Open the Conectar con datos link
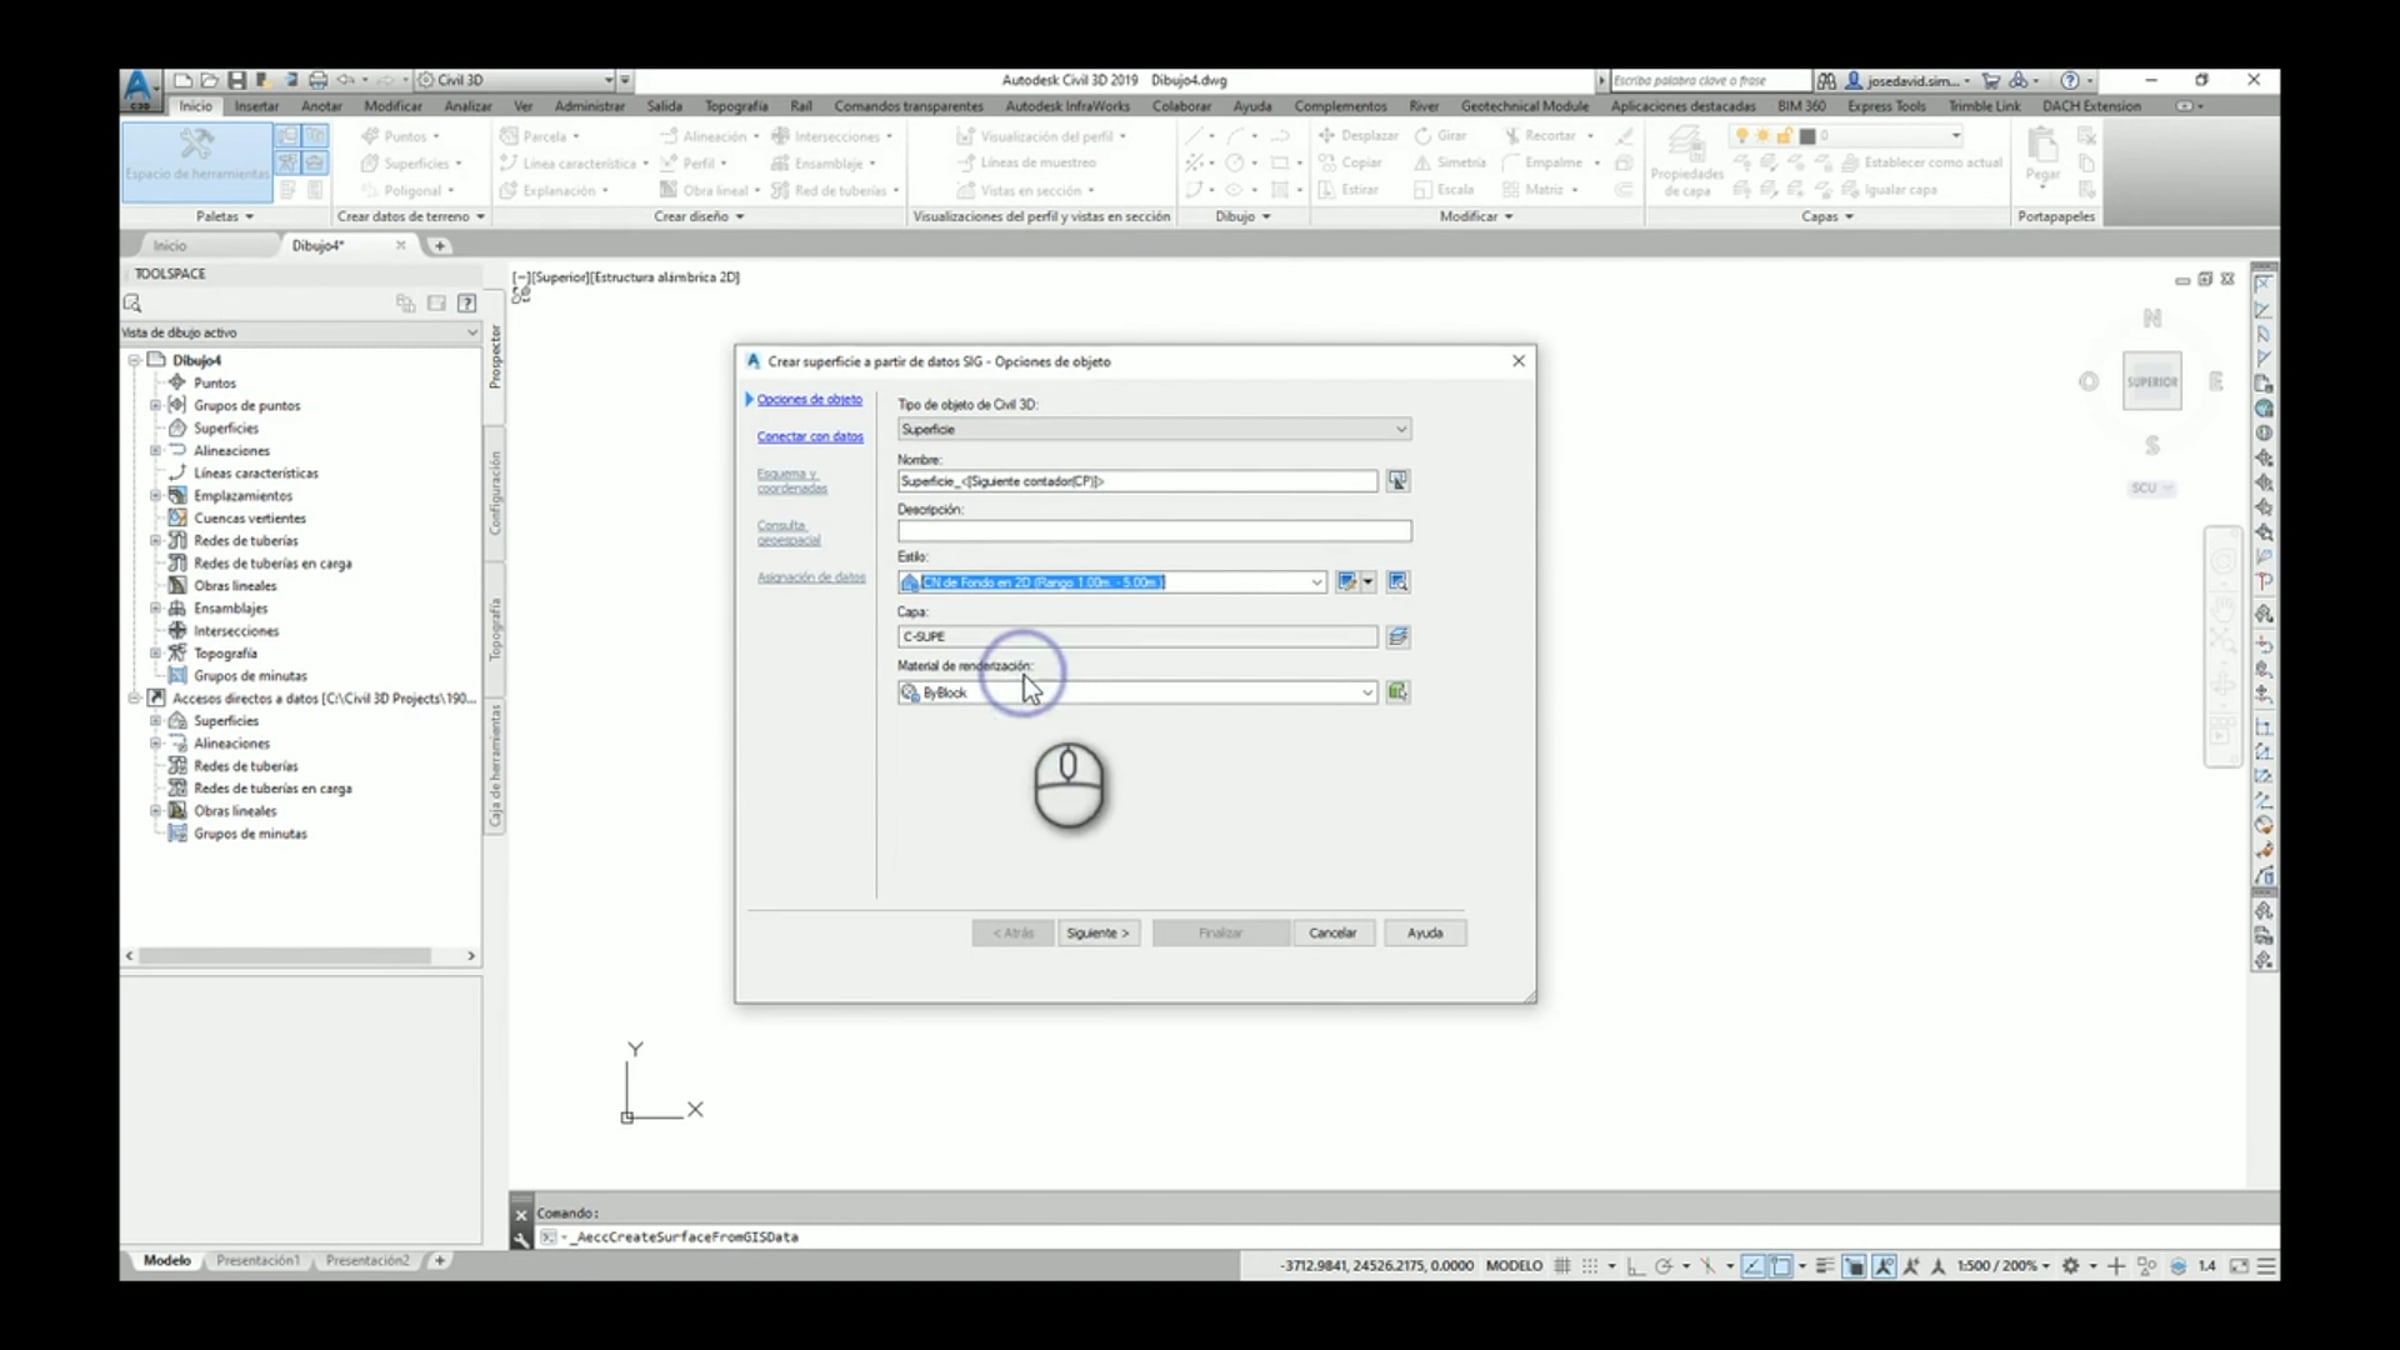The height and width of the screenshot is (1350, 2400). [x=809, y=437]
